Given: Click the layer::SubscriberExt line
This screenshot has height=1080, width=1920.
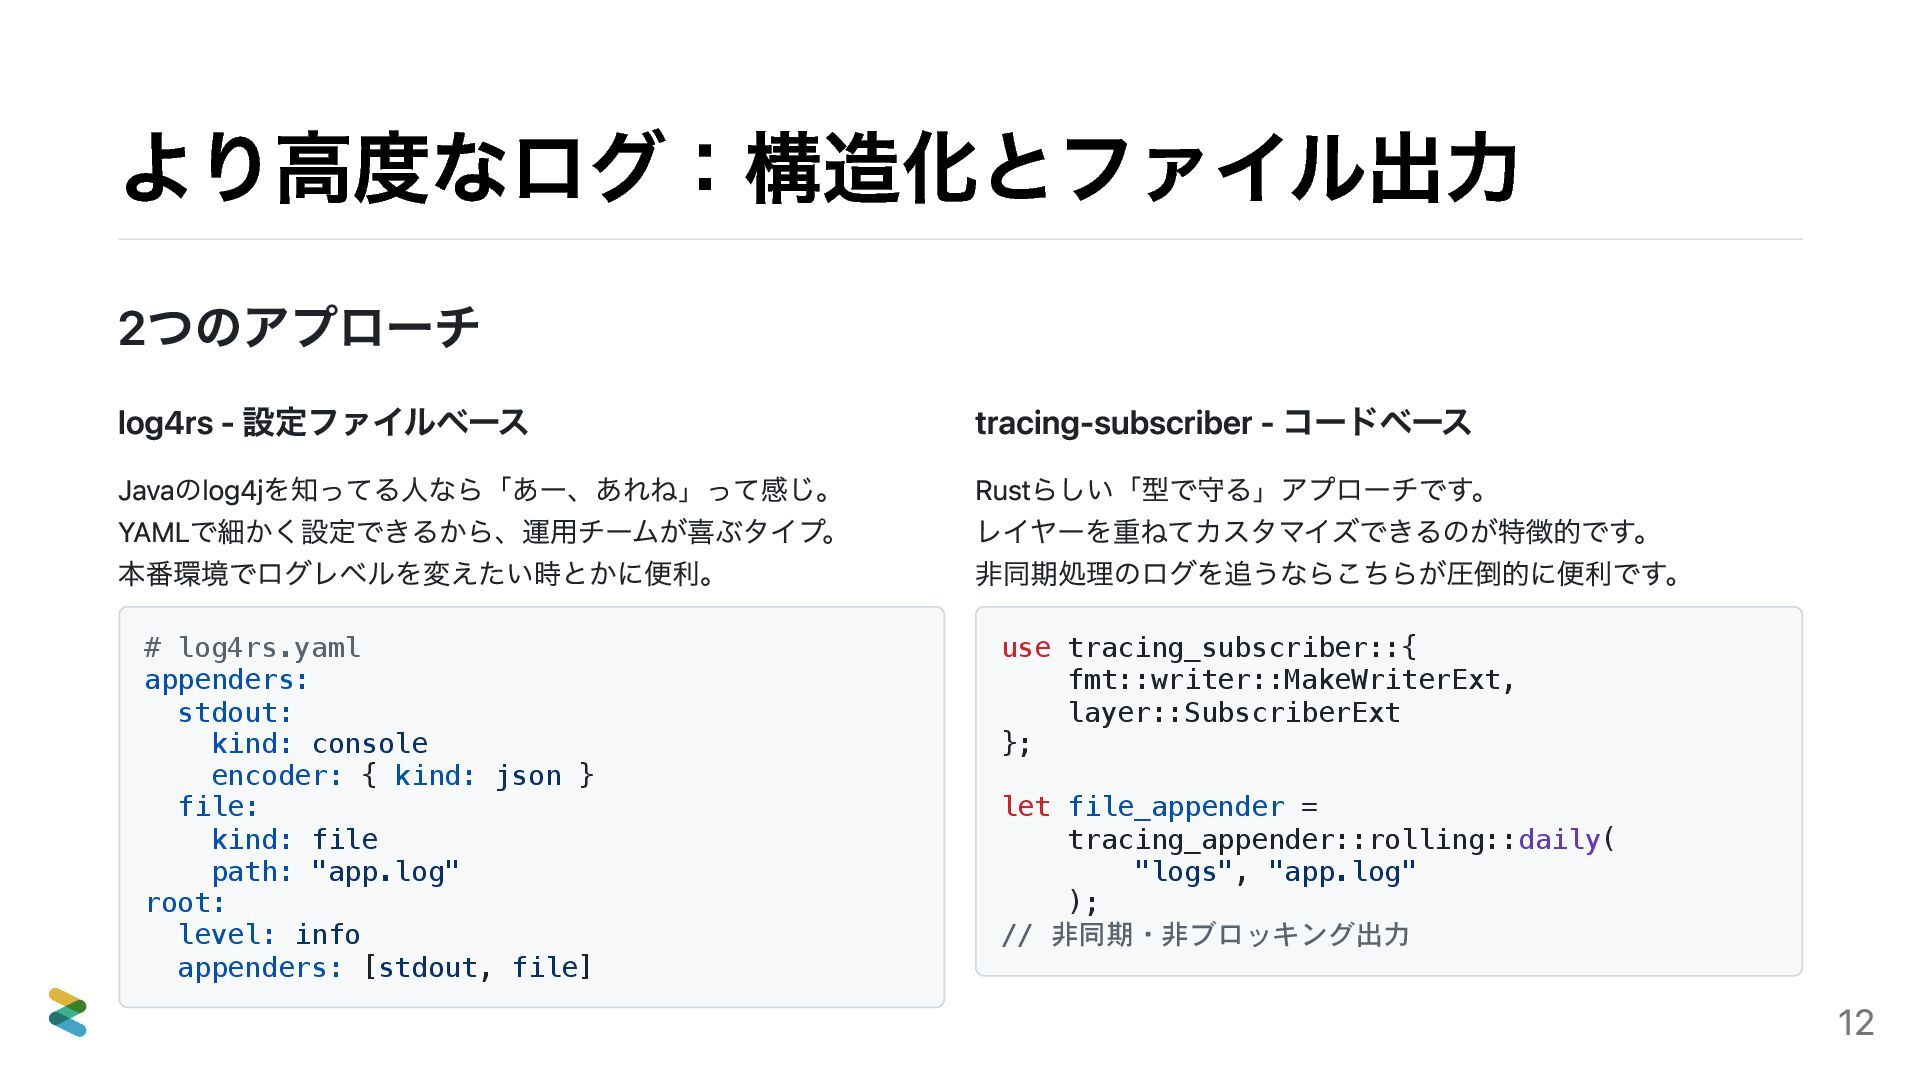Looking at the screenshot, I should (x=1234, y=712).
